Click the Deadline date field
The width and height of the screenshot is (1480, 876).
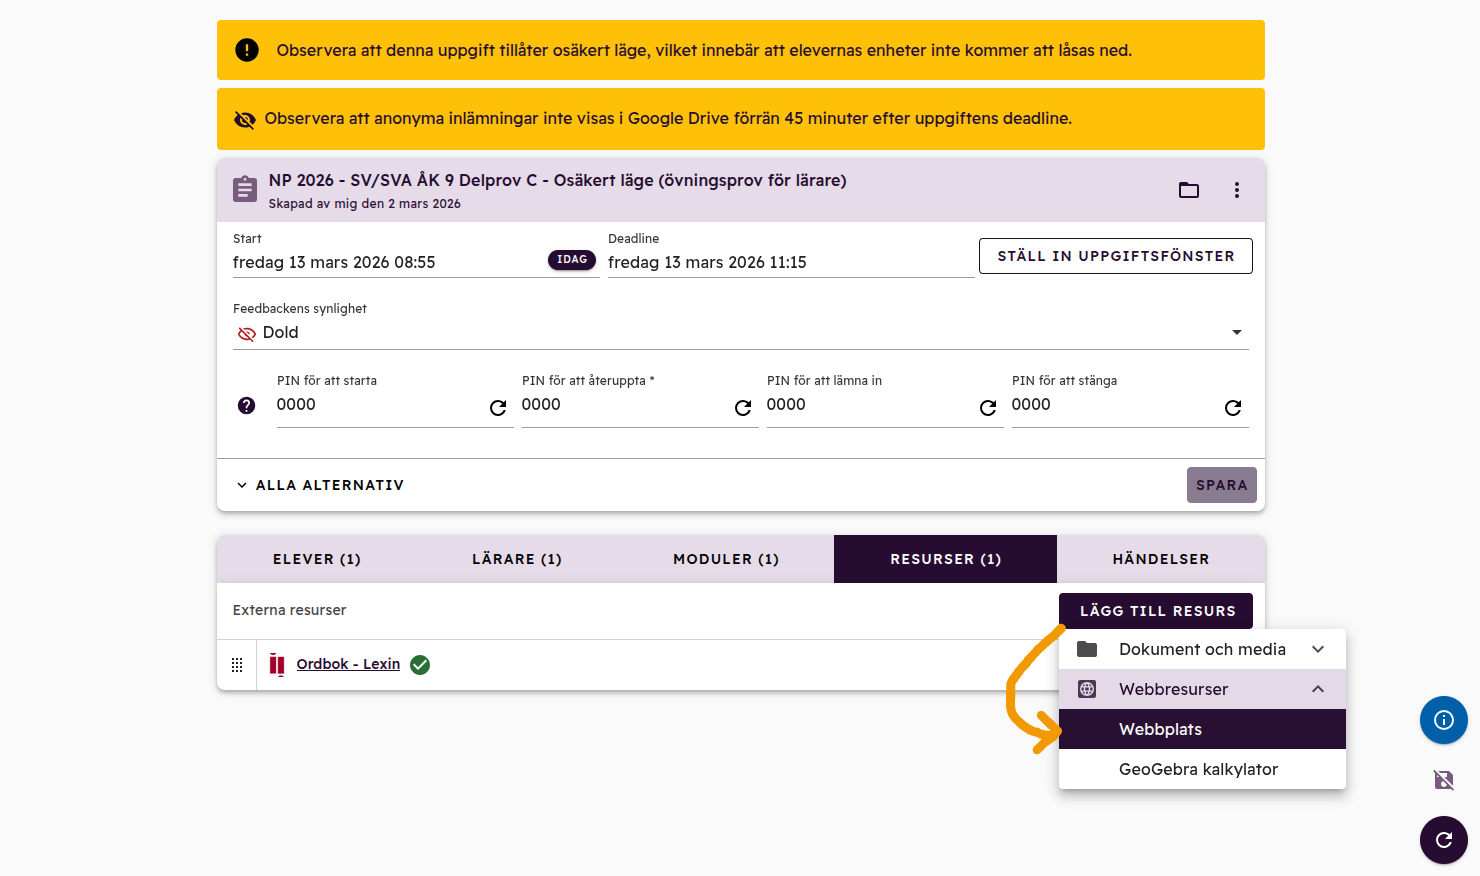tap(790, 262)
